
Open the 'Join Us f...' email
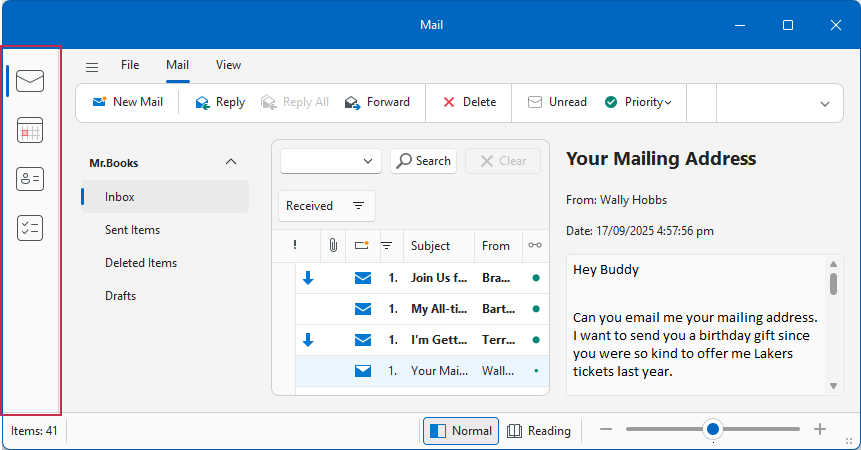click(x=422, y=278)
